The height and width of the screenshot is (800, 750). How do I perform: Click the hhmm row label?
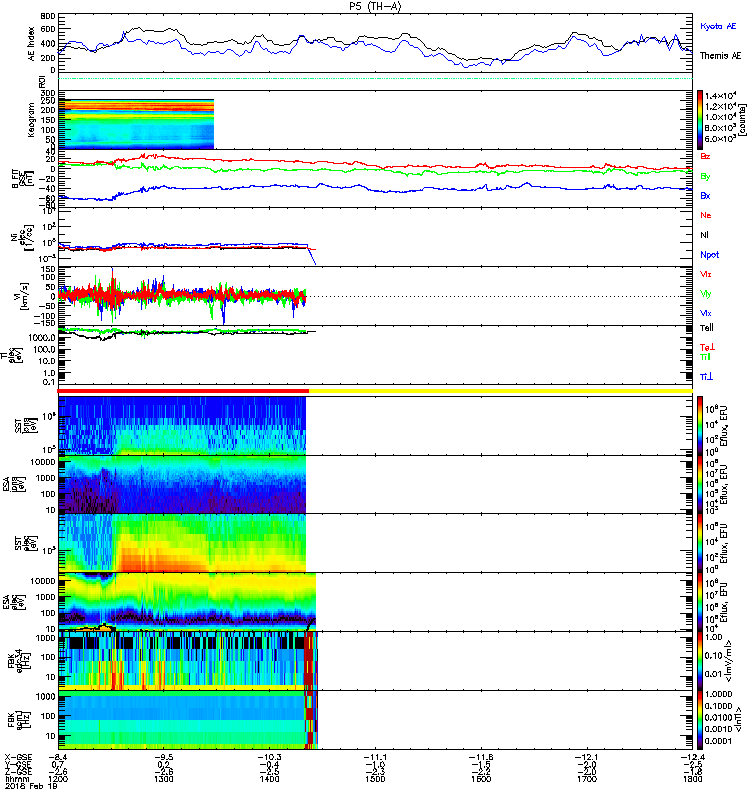click(x=15, y=780)
